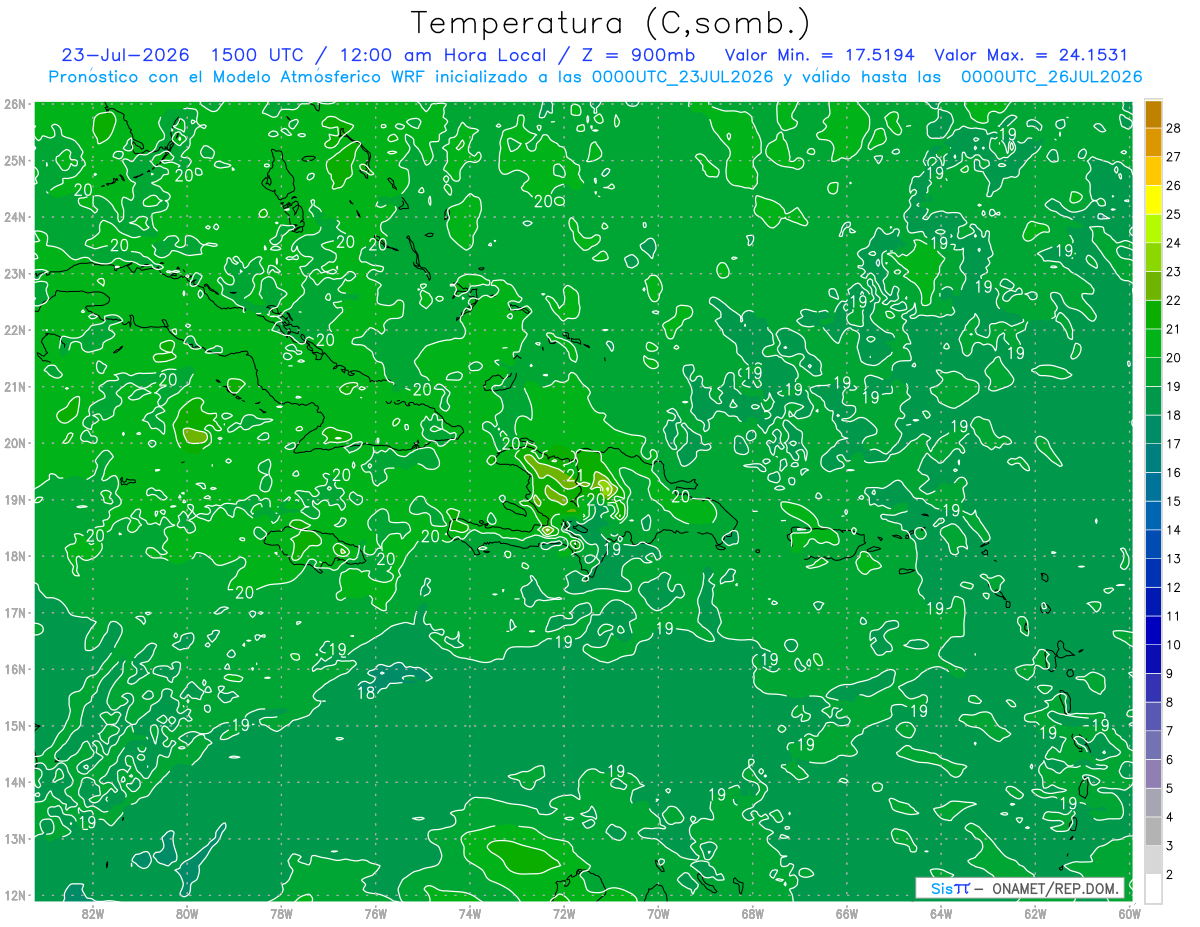Pick the white swatch below label 2

1153,889
